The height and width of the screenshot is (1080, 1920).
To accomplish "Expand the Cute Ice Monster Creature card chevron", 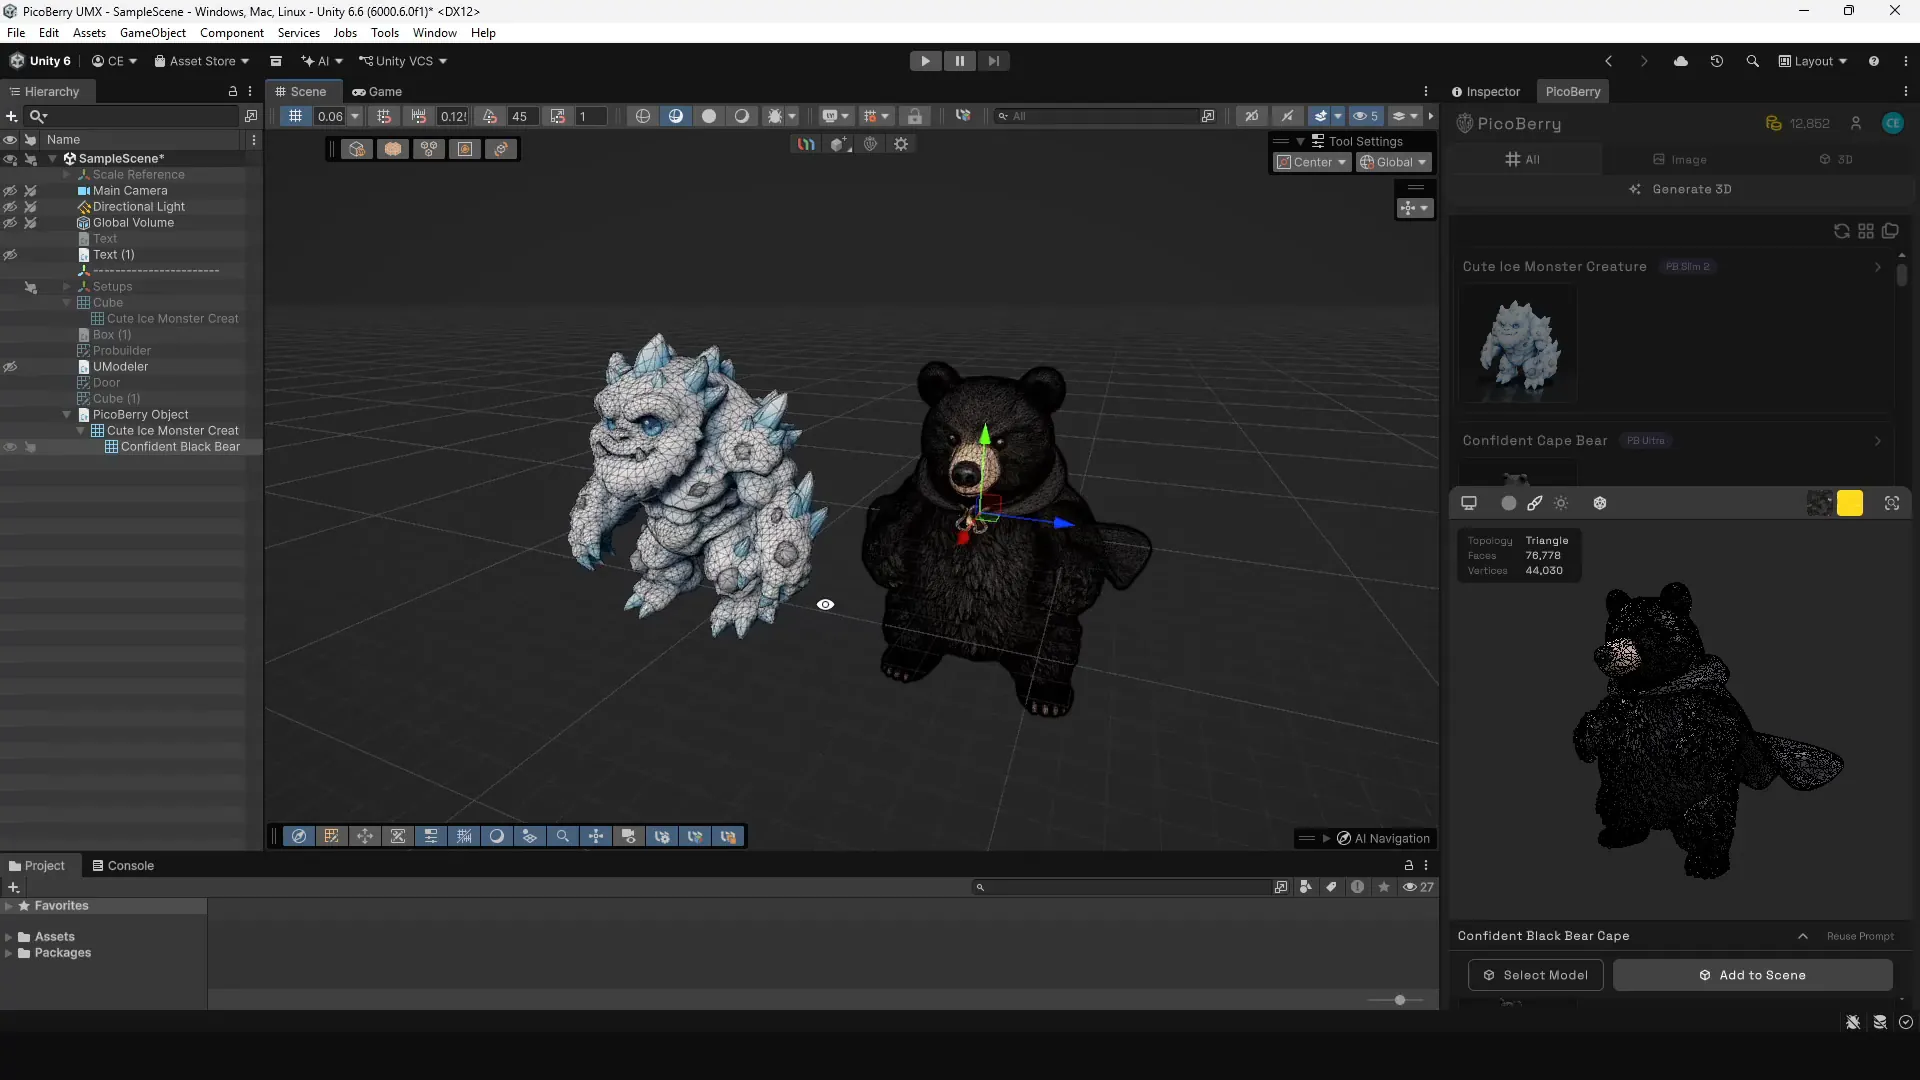I will (1877, 267).
